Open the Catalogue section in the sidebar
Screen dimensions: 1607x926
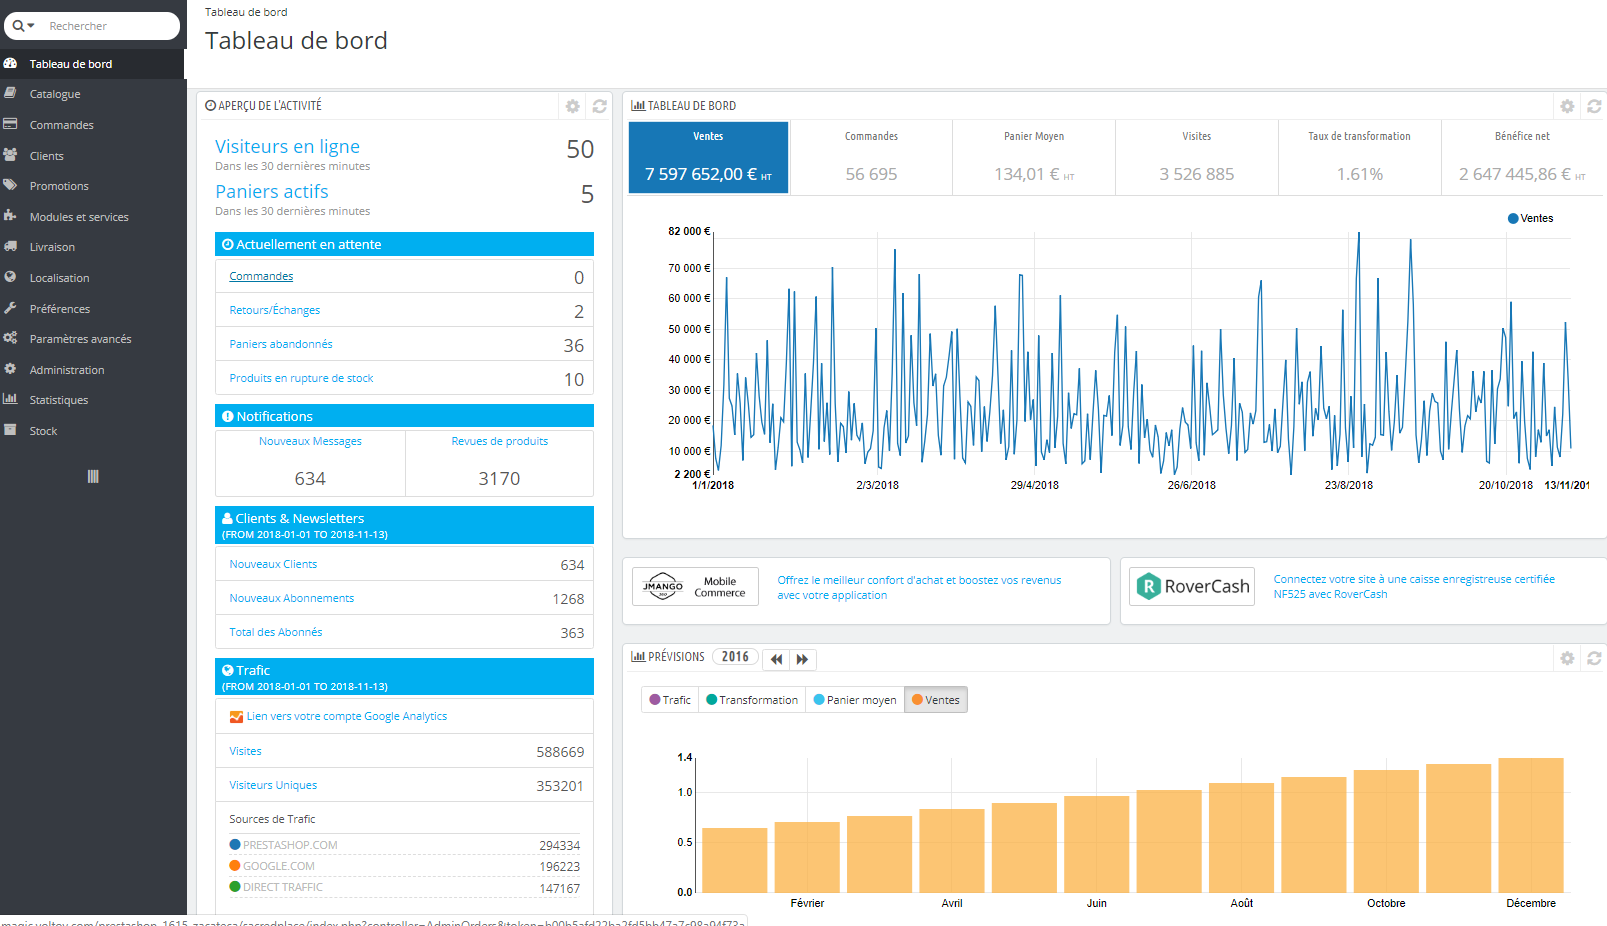tap(55, 93)
